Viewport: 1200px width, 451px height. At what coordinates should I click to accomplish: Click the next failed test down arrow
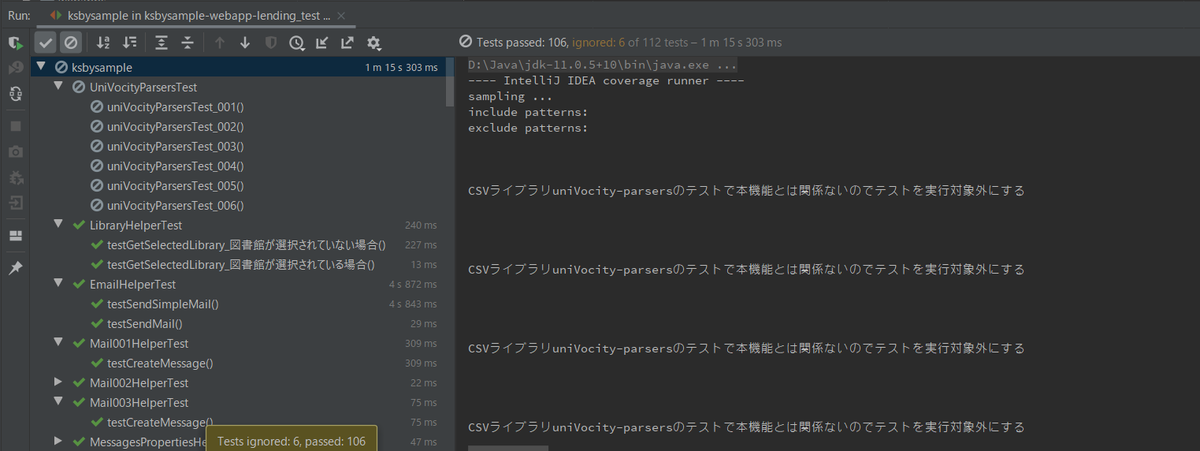(245, 42)
